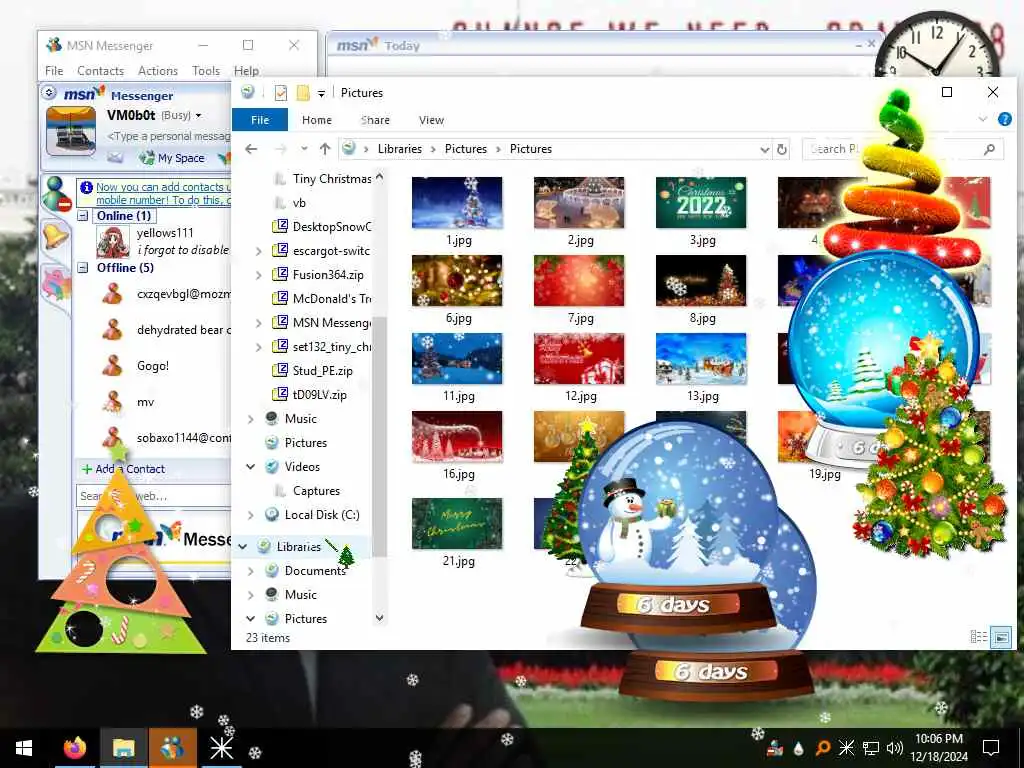
Task: Open File Explorer taskbar icon
Action: point(123,748)
